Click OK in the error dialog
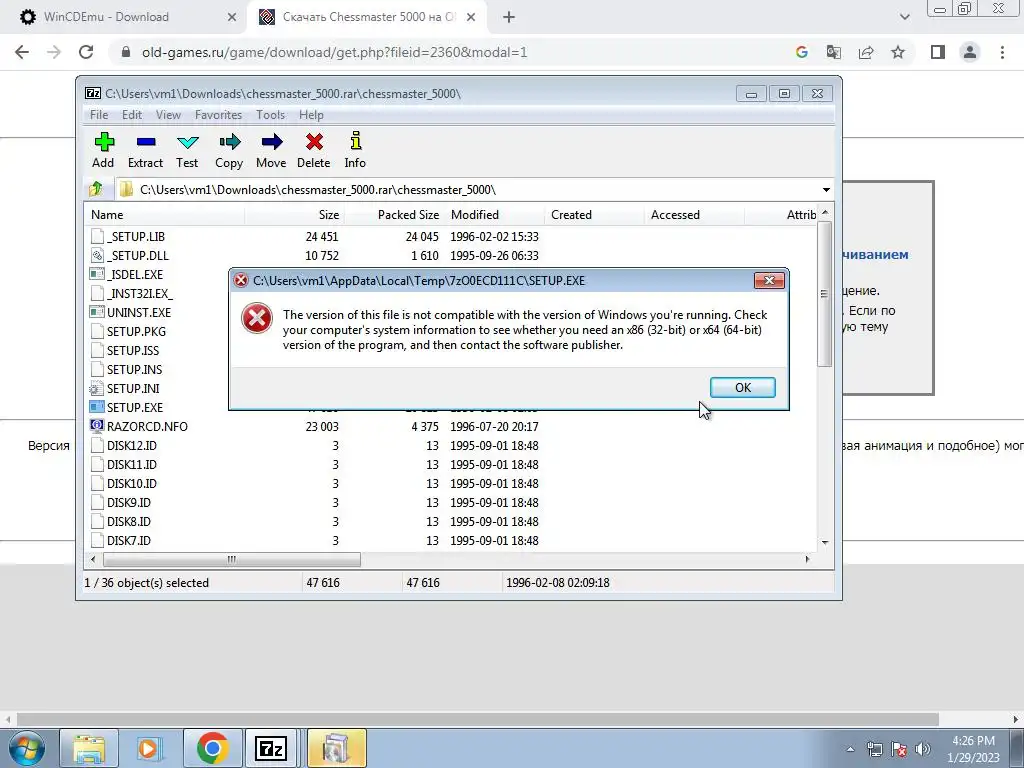The height and width of the screenshot is (768, 1024). pyautogui.click(x=743, y=387)
